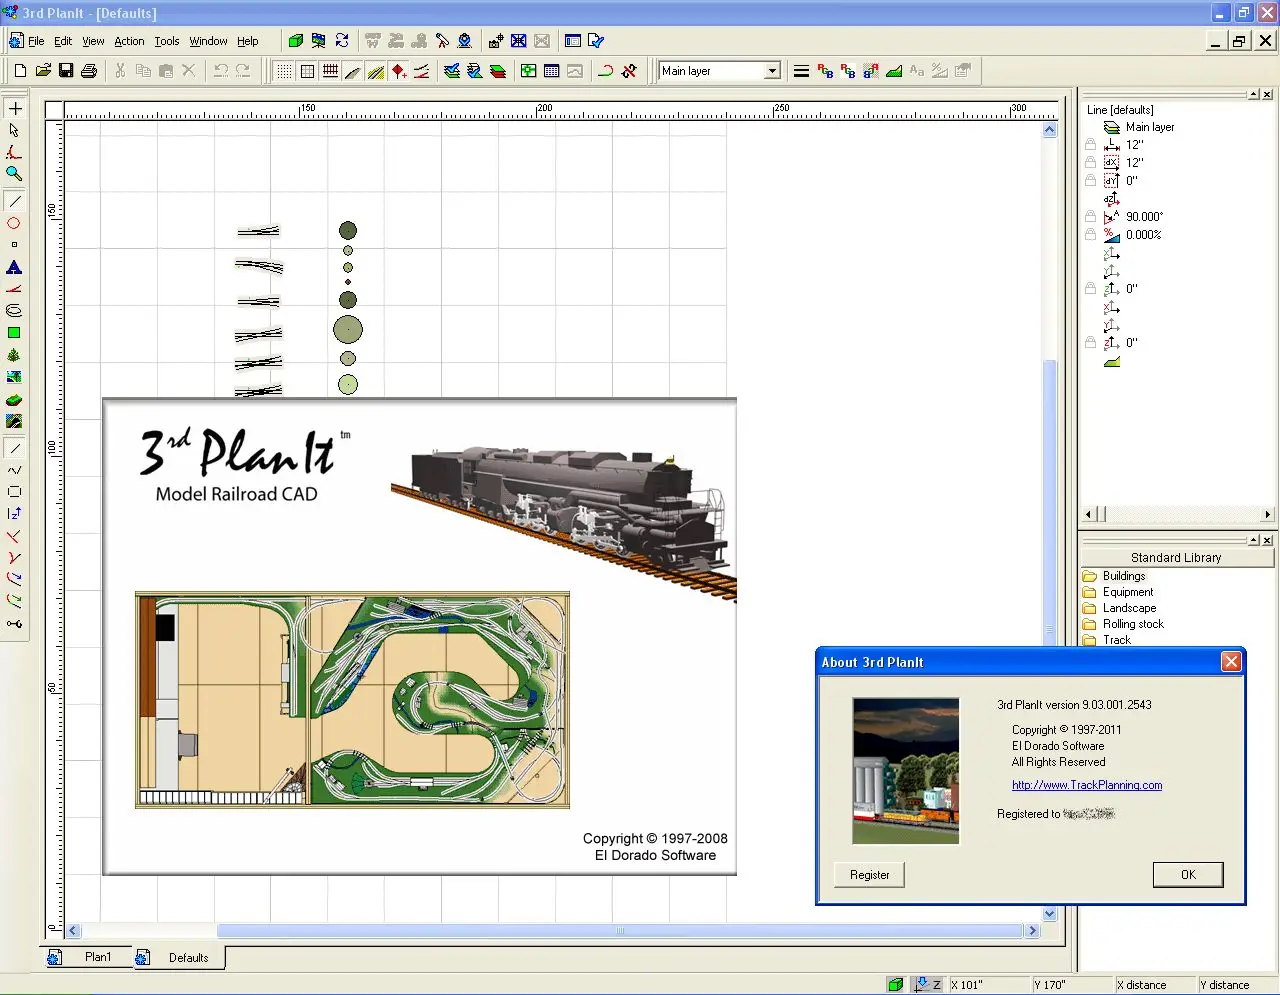1280x995 pixels.
Task: Expand the Equipment library folder
Action: click(x=1118, y=592)
